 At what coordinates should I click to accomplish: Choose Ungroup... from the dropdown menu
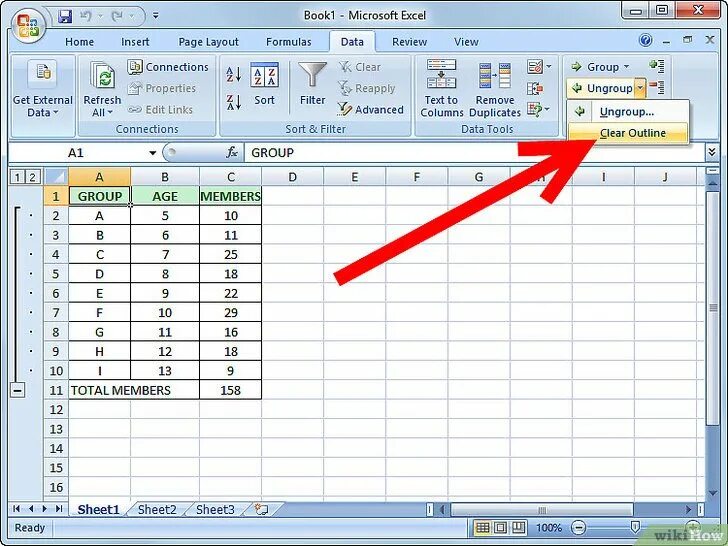click(x=628, y=111)
